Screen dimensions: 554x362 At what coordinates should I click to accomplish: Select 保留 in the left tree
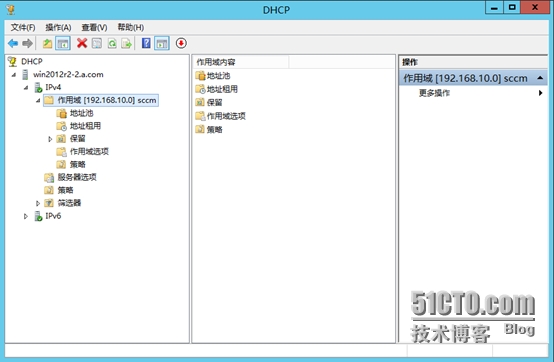pos(77,139)
